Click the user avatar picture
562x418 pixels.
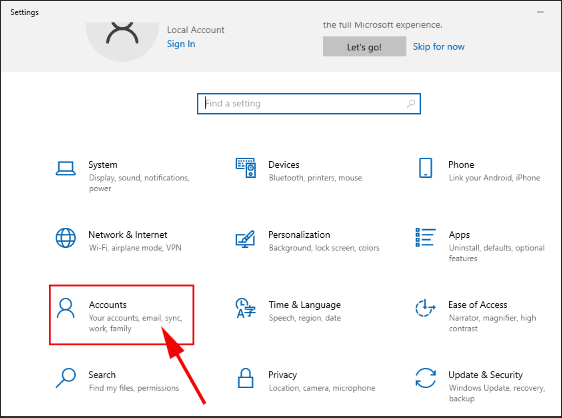coord(122,41)
